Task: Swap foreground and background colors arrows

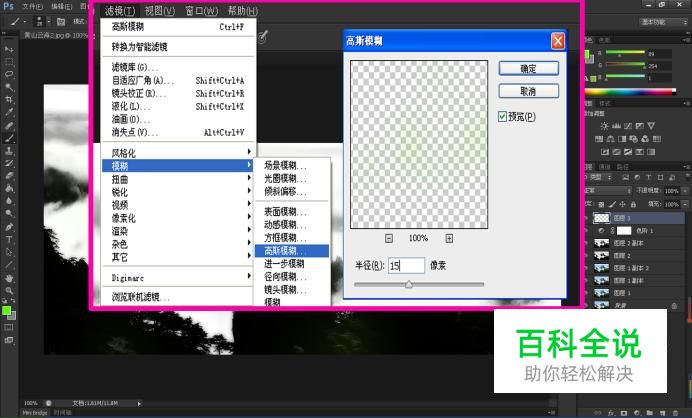Action: pos(14,301)
